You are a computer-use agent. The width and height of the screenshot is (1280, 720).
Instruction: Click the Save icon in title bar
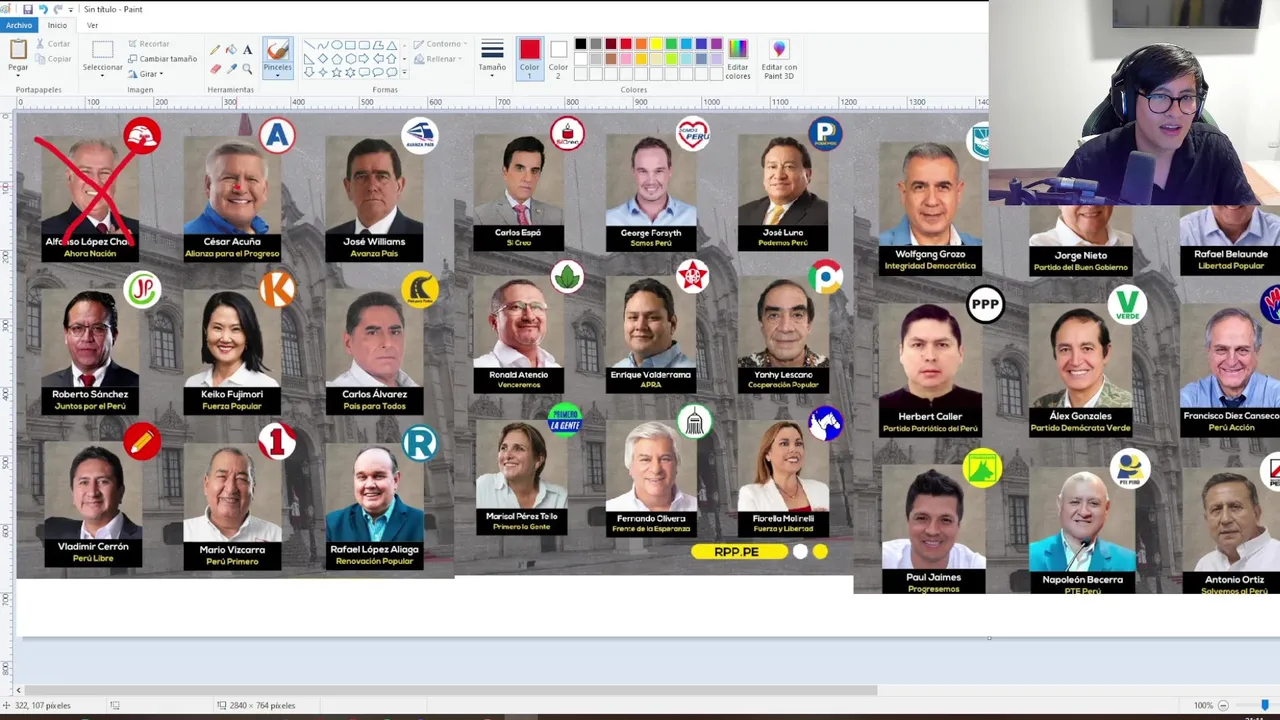[x=27, y=9]
